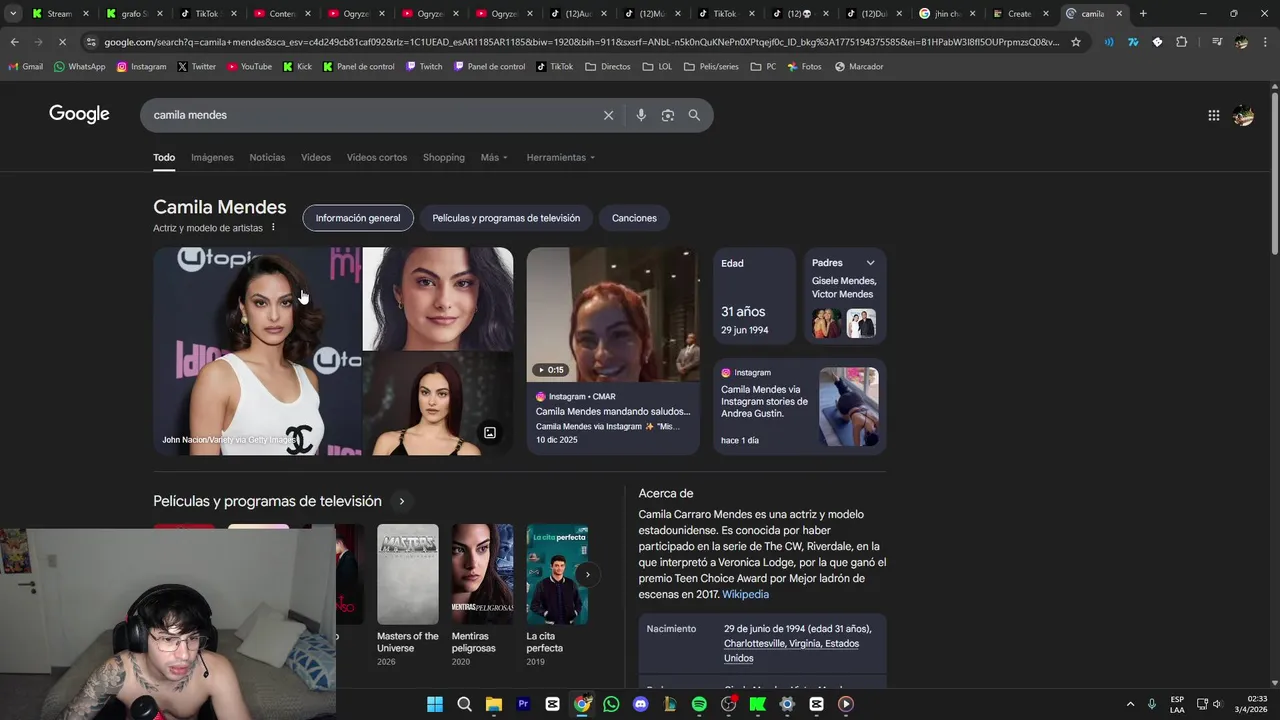Open the Mentiras peligrosas movie poster
Viewport: 1280px width, 720px height.
482,574
